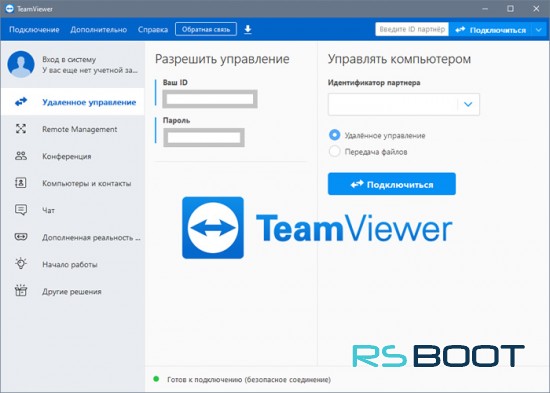Click the large blue Подключиться button
The width and height of the screenshot is (550, 393).
tap(392, 184)
